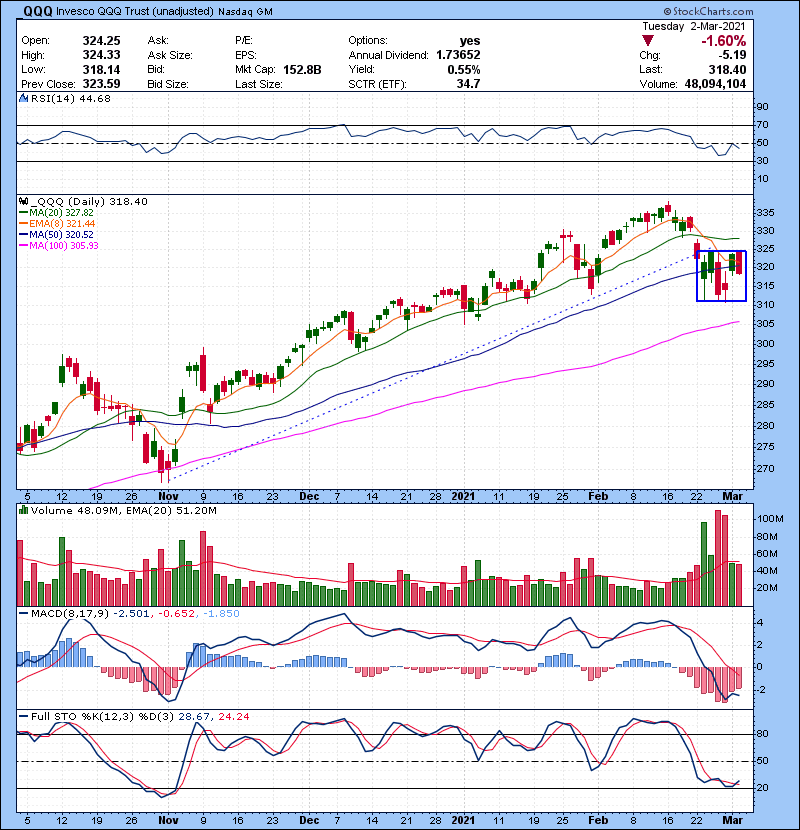The width and height of the screenshot is (800, 830).
Task: Click the Ask Size: field label
Action: pos(170,55)
